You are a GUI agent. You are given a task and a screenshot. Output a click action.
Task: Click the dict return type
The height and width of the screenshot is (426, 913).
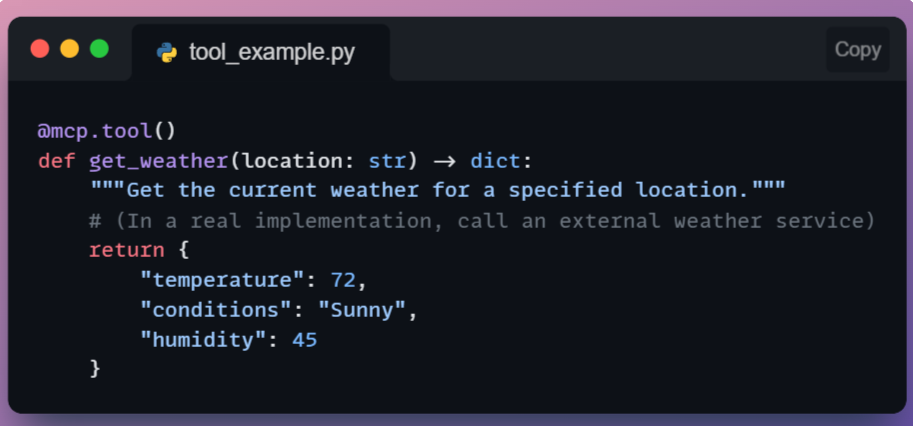click(x=496, y=161)
